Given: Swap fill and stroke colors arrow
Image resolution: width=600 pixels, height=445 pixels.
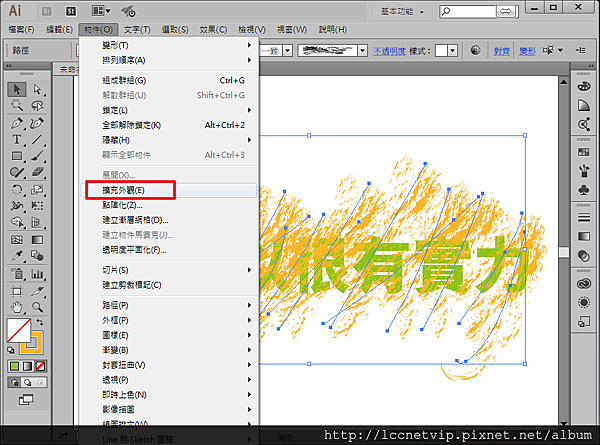Looking at the screenshot, I should pos(39,323).
